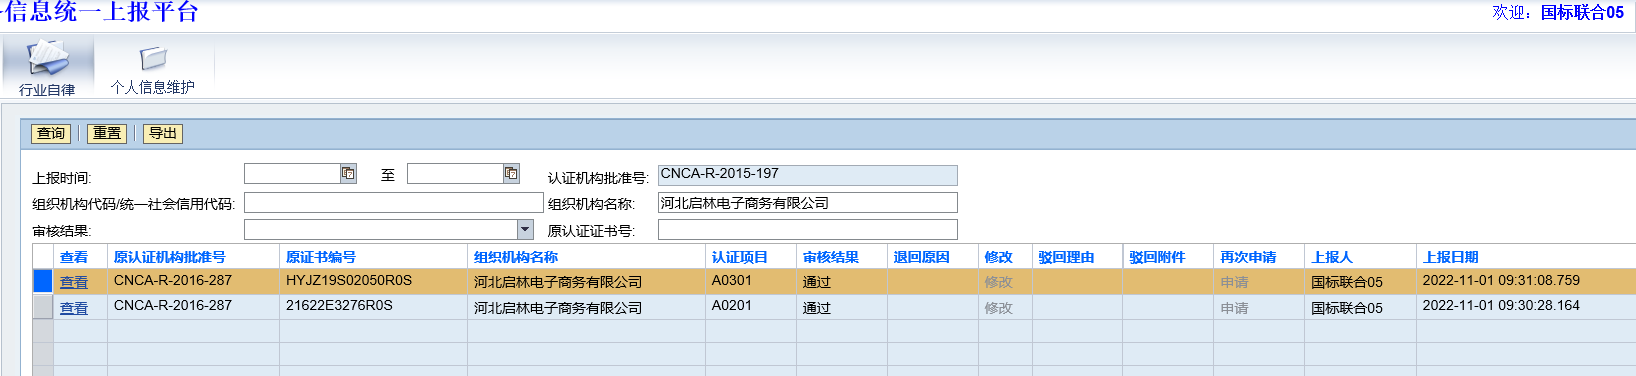Click 国标联合05 reporter in the A0301 row

[x=1347, y=282]
